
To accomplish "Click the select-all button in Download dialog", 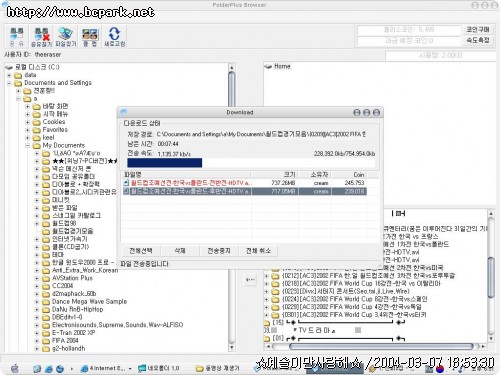I will 141,251.
